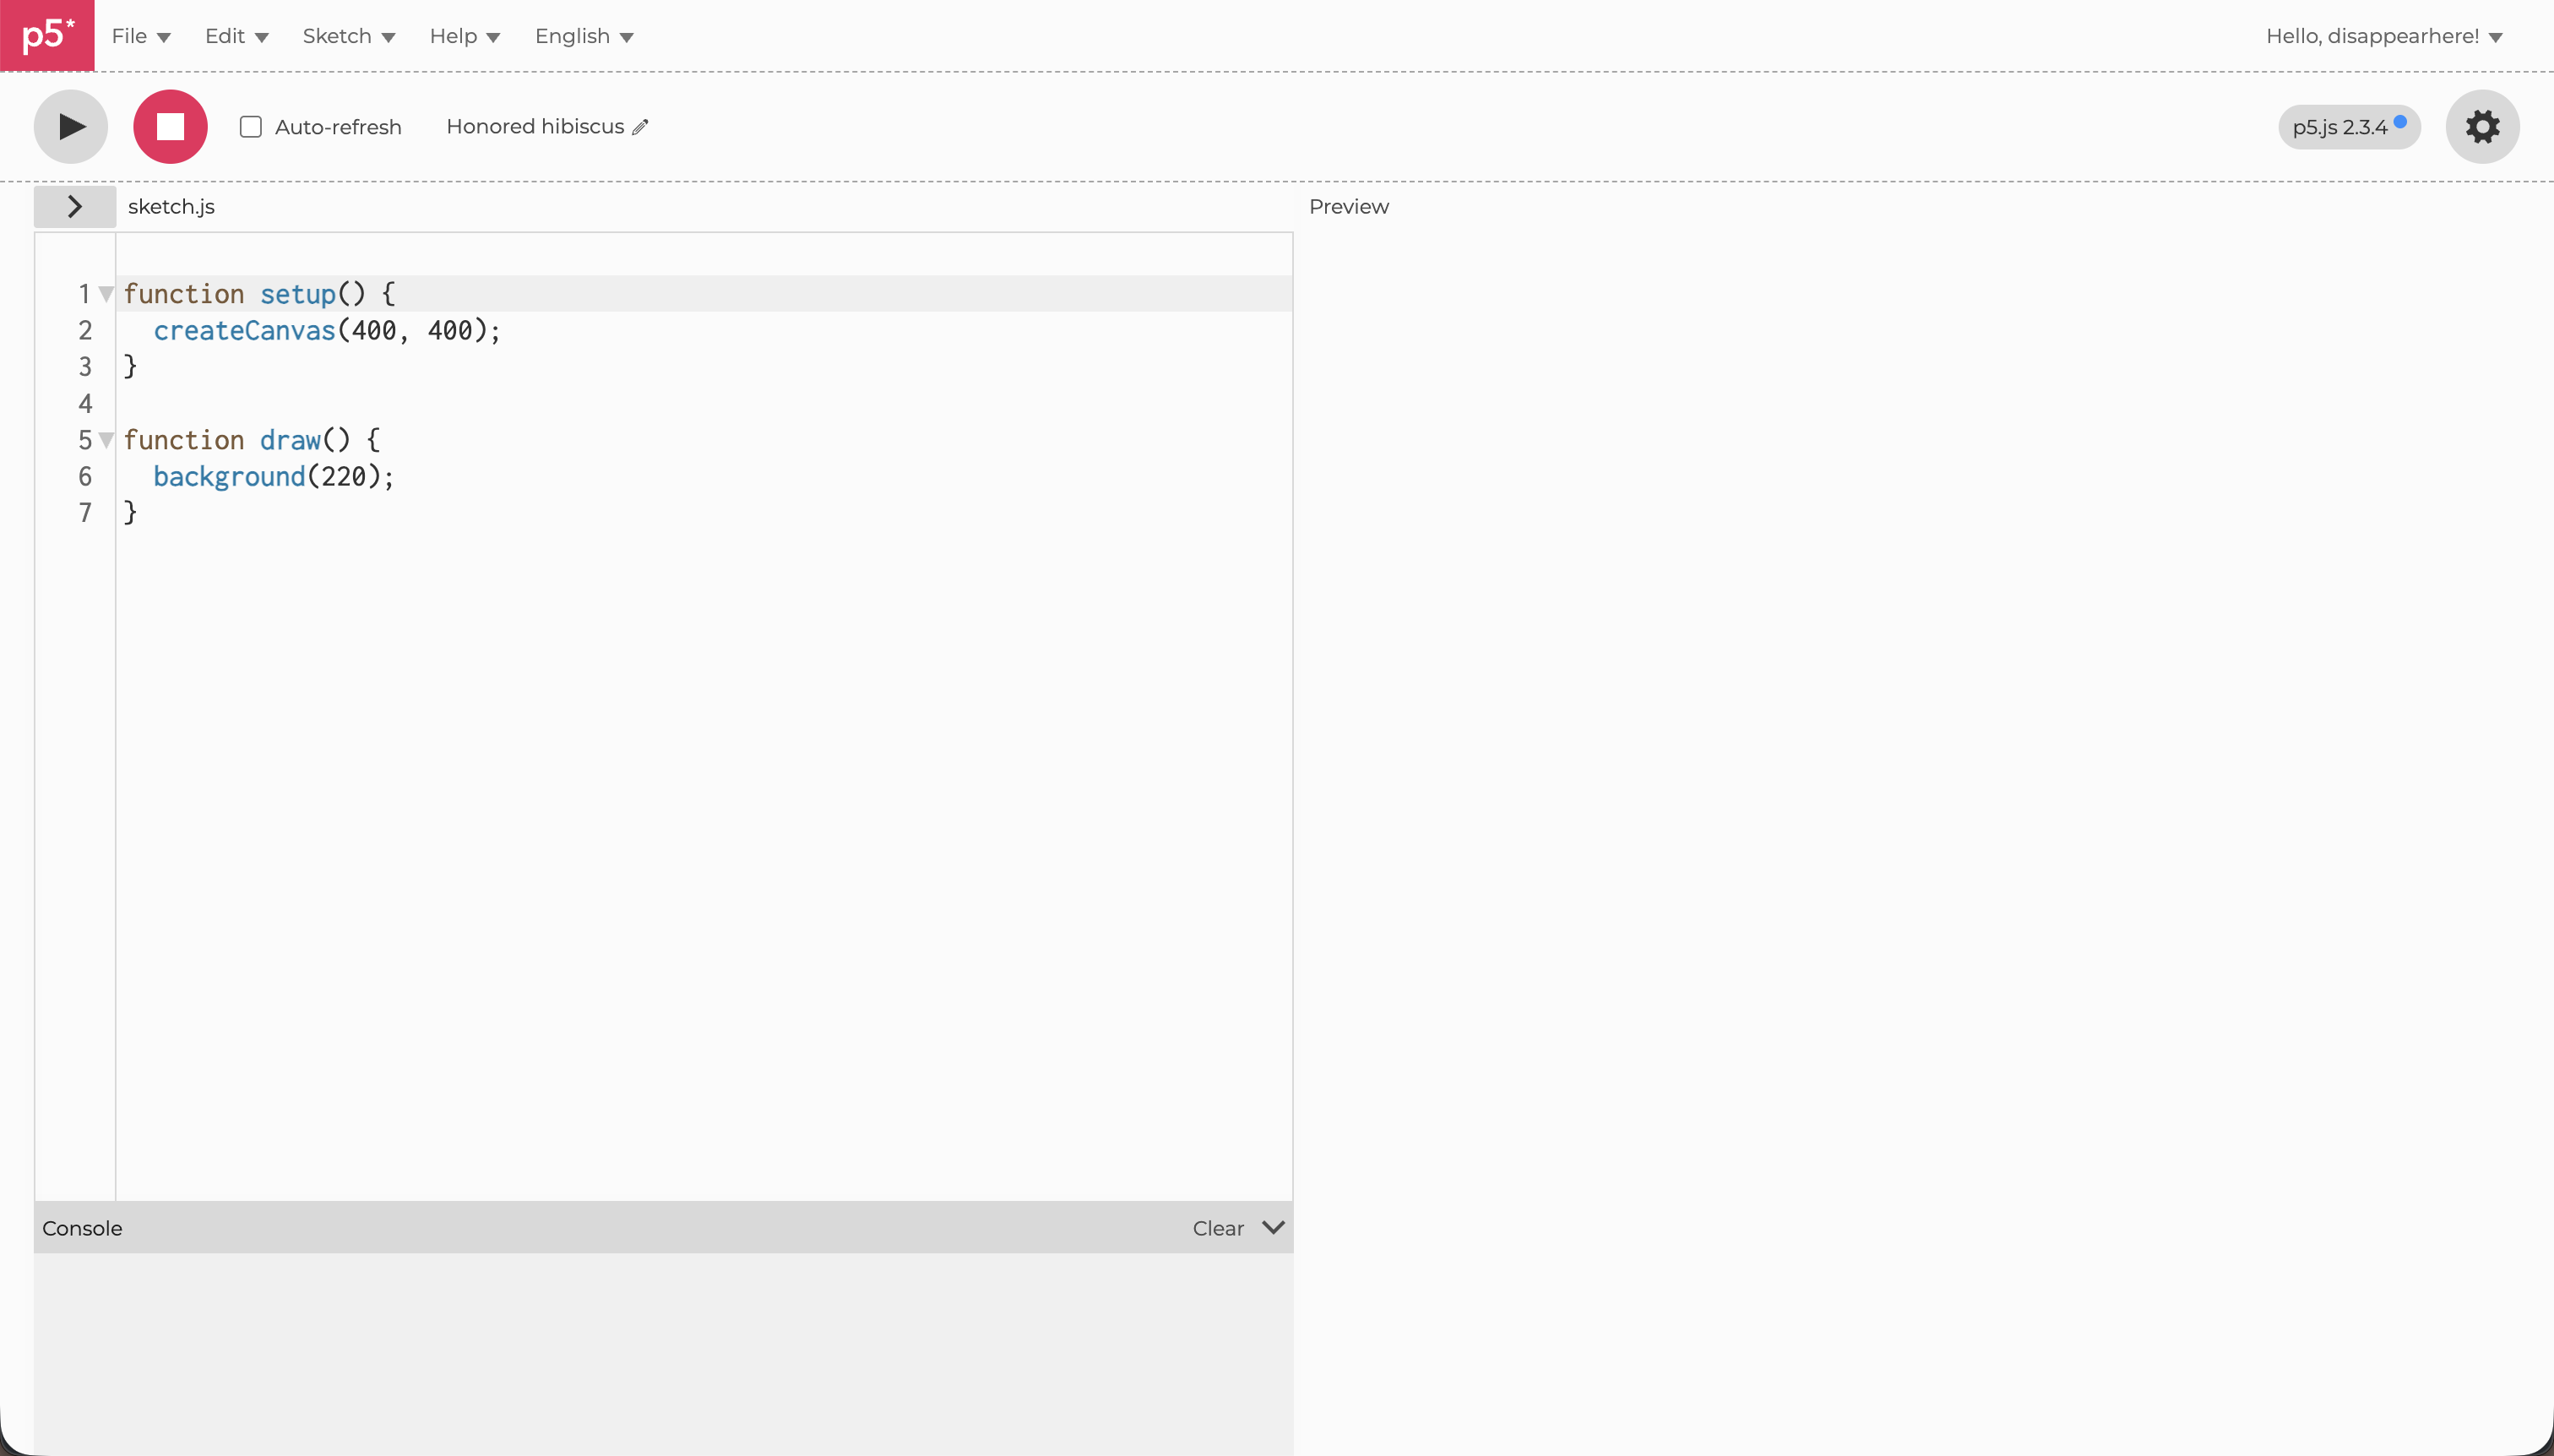Fold the setup function at line 1
The width and height of the screenshot is (2554, 1456).
(x=106, y=294)
